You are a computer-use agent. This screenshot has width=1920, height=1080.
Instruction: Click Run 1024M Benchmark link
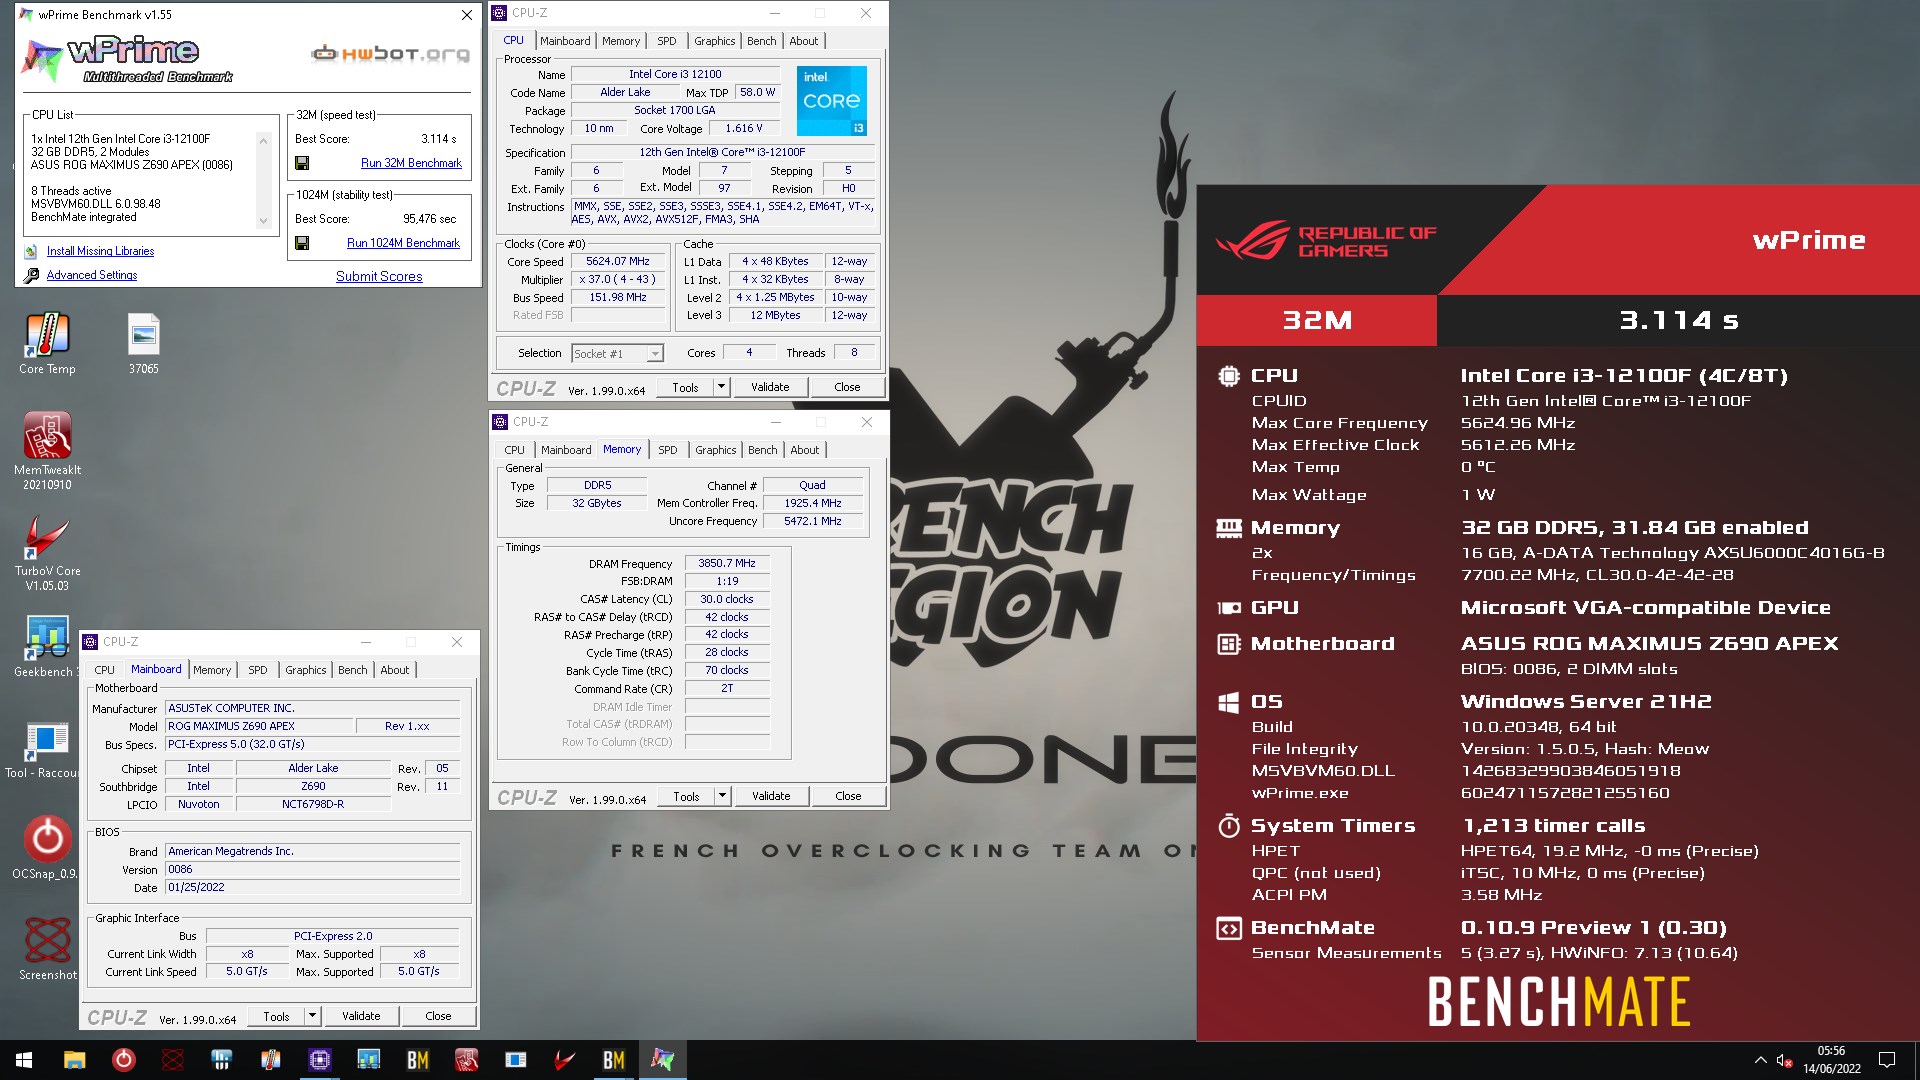point(403,243)
